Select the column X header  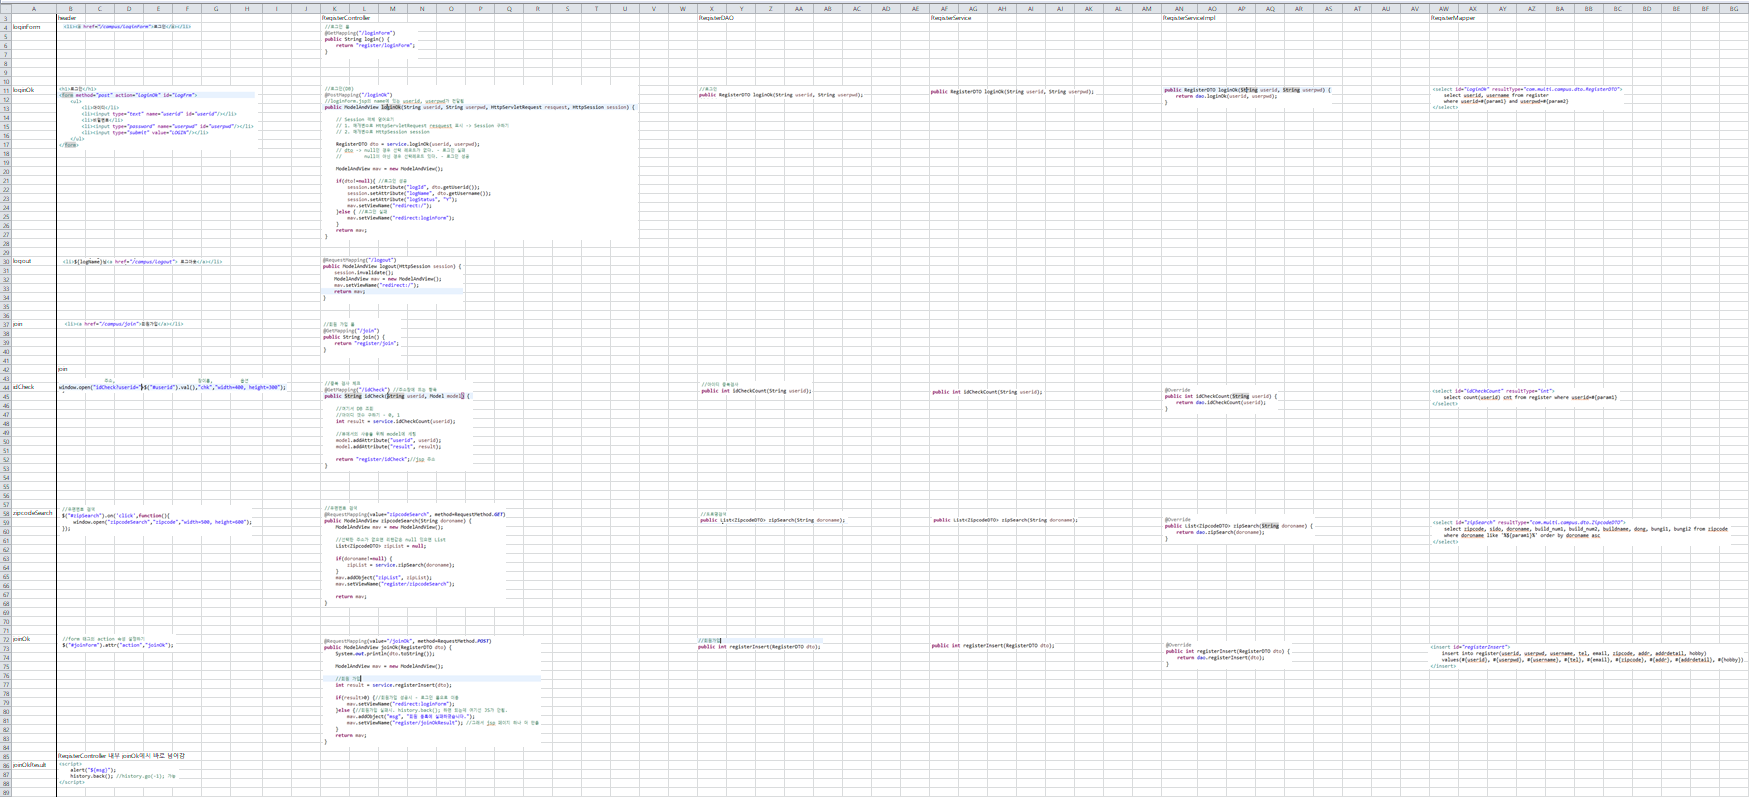pos(711,9)
